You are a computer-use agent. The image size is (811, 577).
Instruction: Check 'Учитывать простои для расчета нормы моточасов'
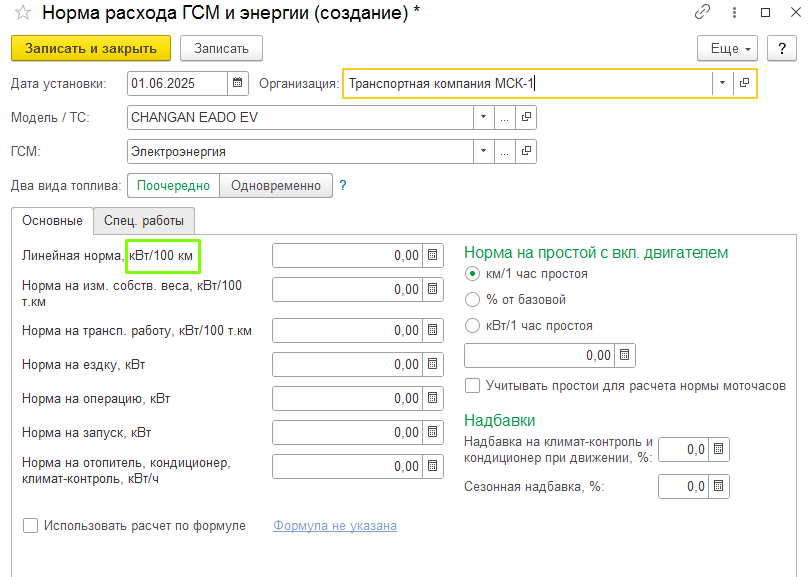[473, 385]
